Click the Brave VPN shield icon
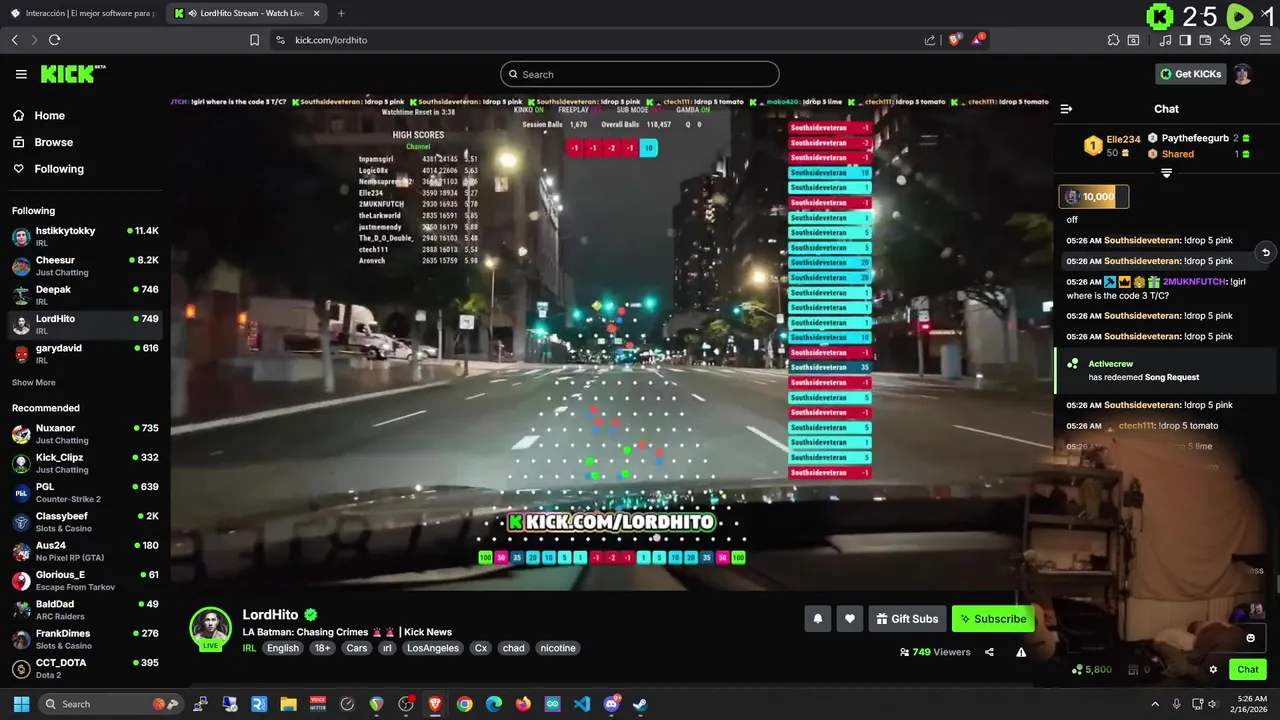This screenshot has width=1280, height=720. tap(1245, 40)
